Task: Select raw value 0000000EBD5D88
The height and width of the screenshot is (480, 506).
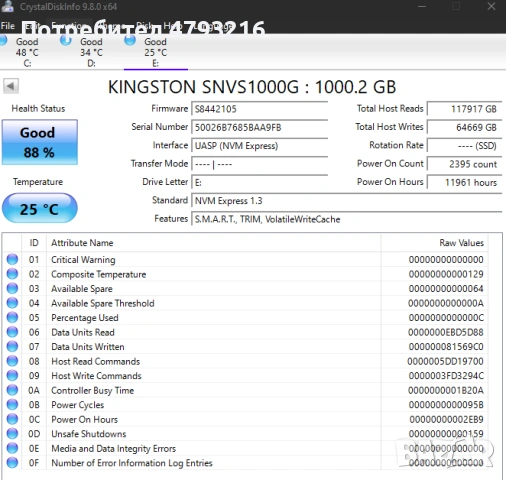Action: [446, 332]
